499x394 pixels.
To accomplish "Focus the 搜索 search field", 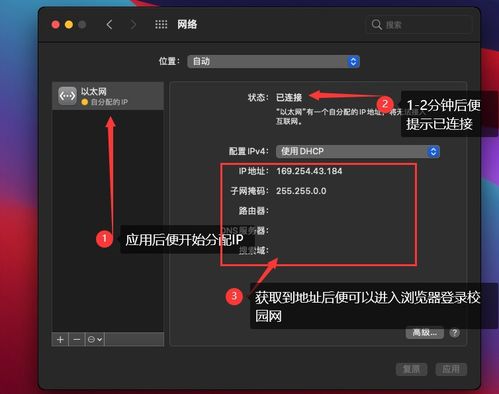I will tap(420, 25).
